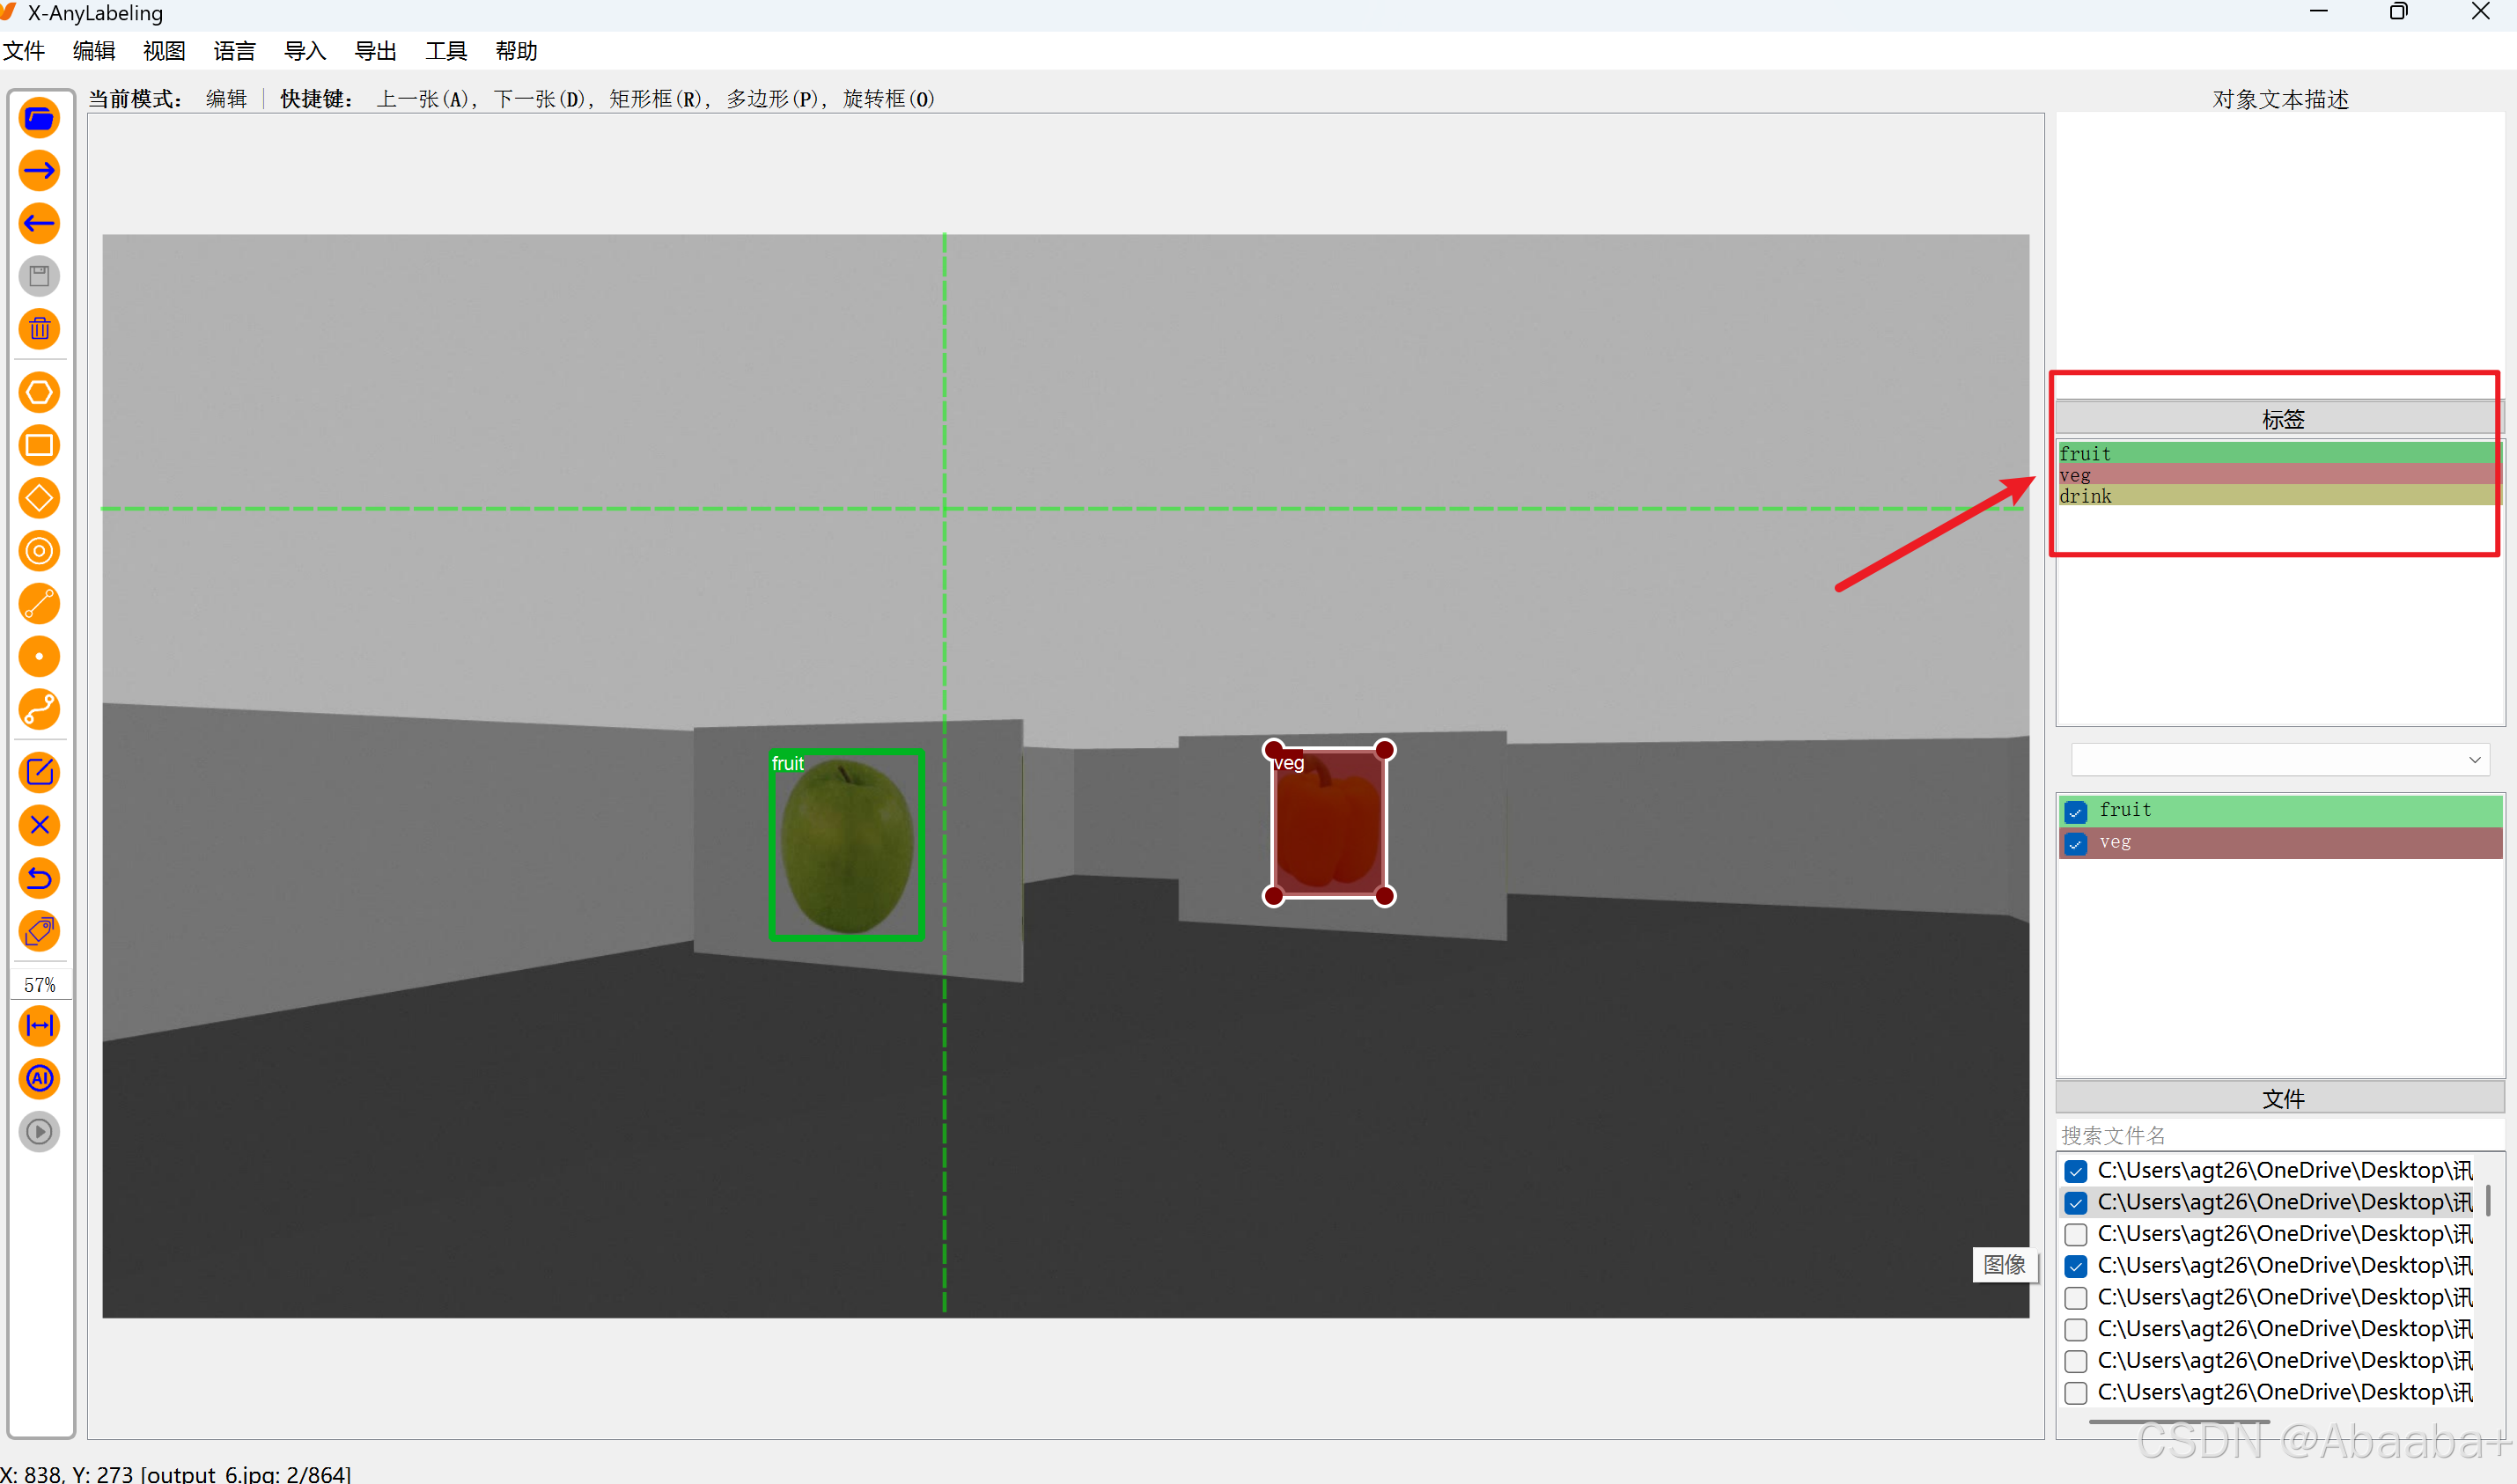Select the polygon drawing tool
This screenshot has height=1484, width=2517.
(39, 392)
